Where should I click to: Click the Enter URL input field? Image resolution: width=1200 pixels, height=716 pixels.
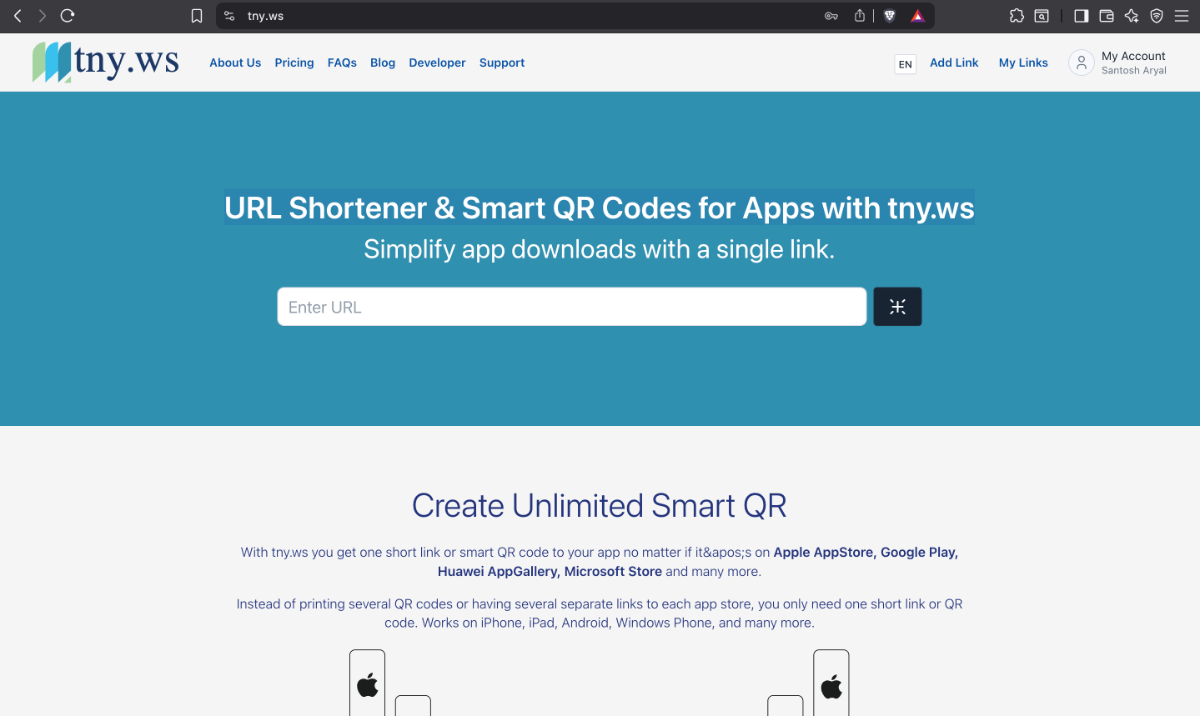(x=571, y=307)
